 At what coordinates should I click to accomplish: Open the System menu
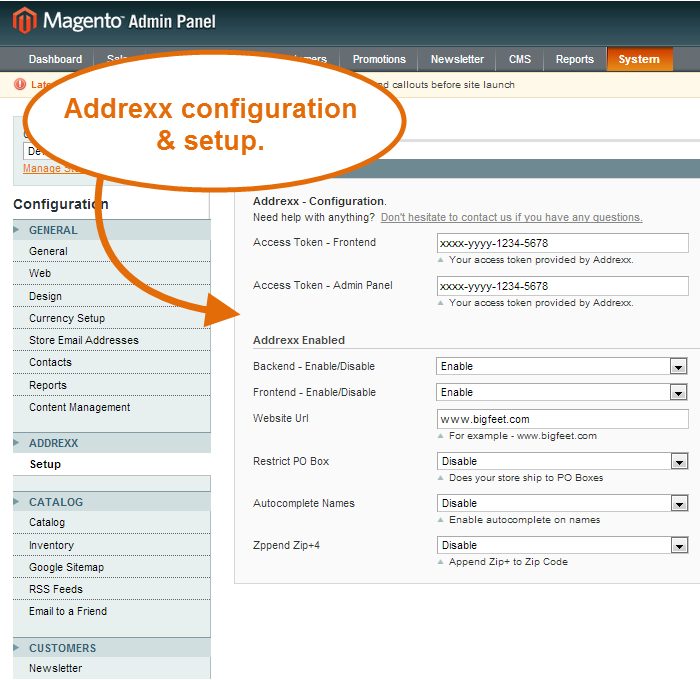tap(639, 59)
